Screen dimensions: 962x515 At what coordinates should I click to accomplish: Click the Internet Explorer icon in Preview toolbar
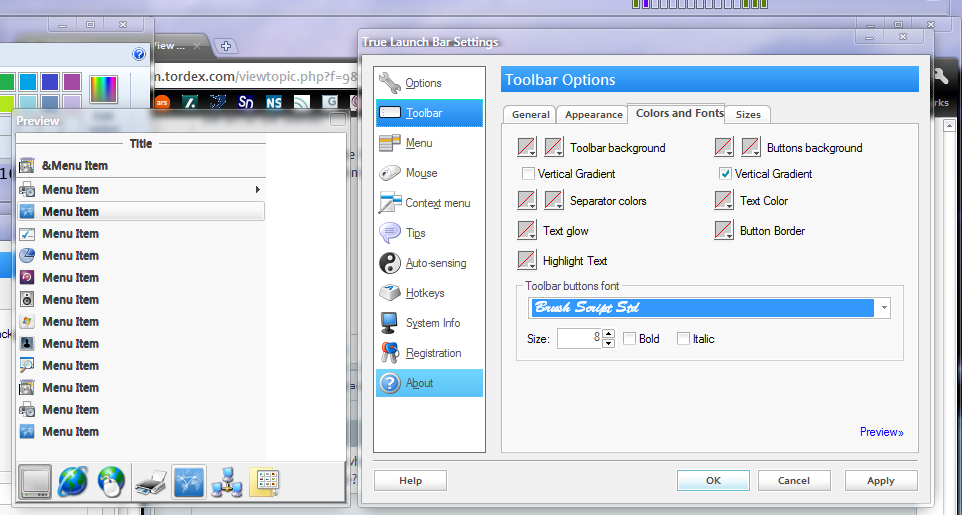pos(73,482)
